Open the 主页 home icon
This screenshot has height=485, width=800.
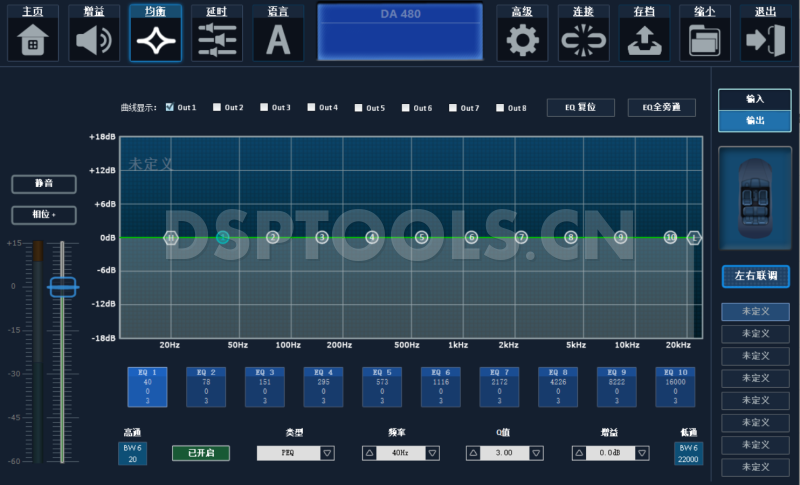33,33
